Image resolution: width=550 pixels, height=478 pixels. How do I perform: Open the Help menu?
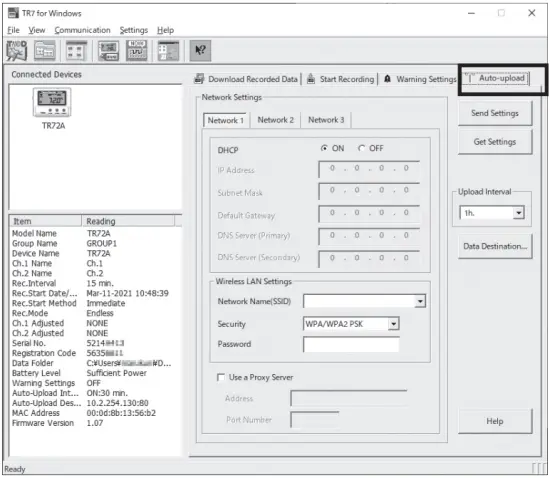[x=165, y=30]
